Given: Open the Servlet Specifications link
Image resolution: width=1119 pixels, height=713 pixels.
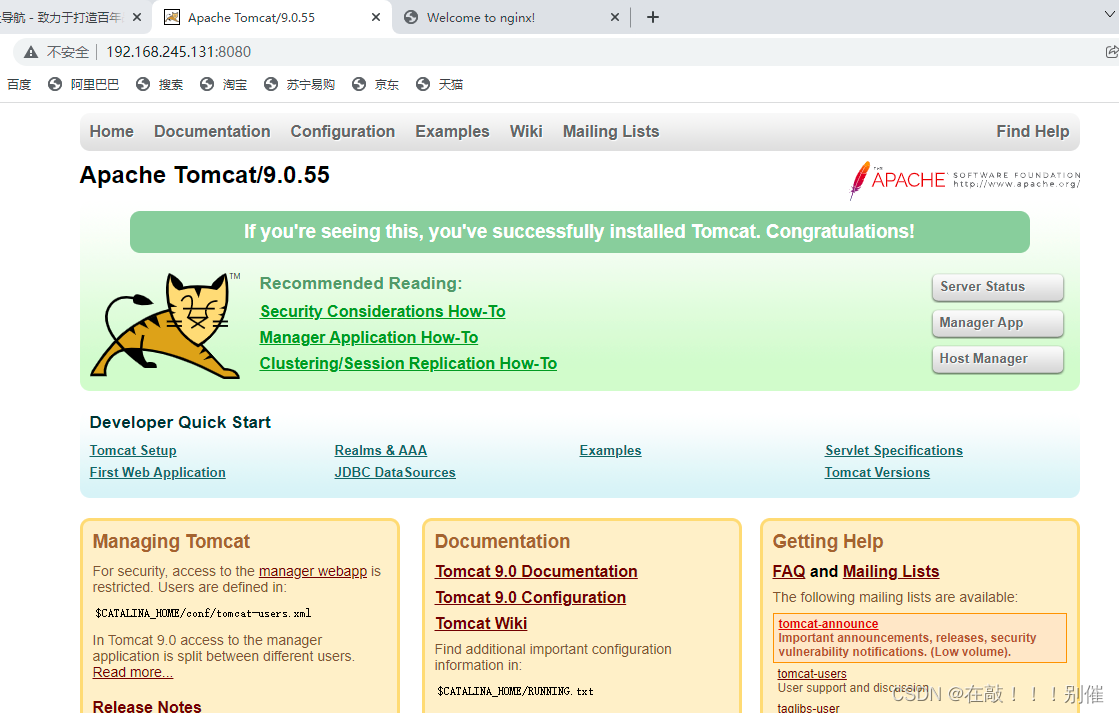Looking at the screenshot, I should [893, 450].
